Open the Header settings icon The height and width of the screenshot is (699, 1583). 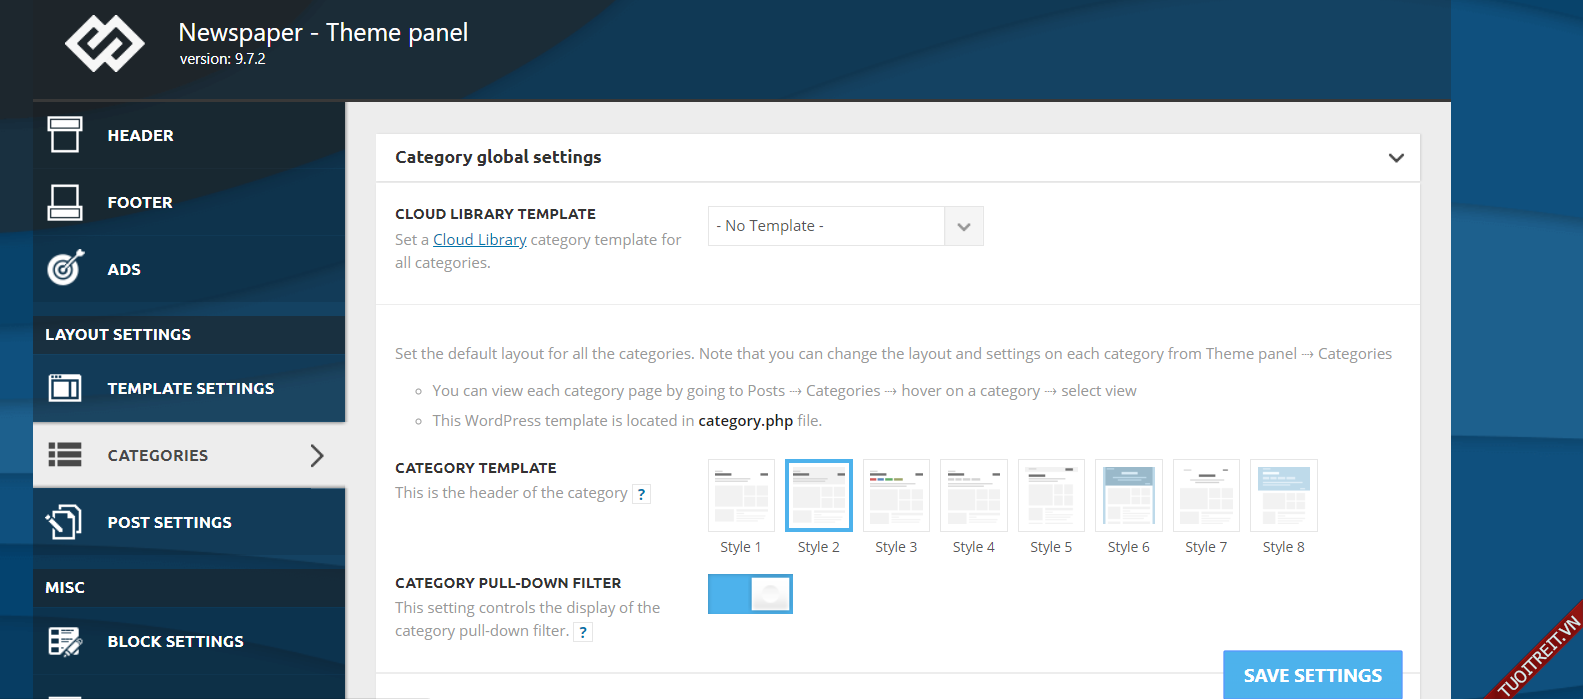65,135
